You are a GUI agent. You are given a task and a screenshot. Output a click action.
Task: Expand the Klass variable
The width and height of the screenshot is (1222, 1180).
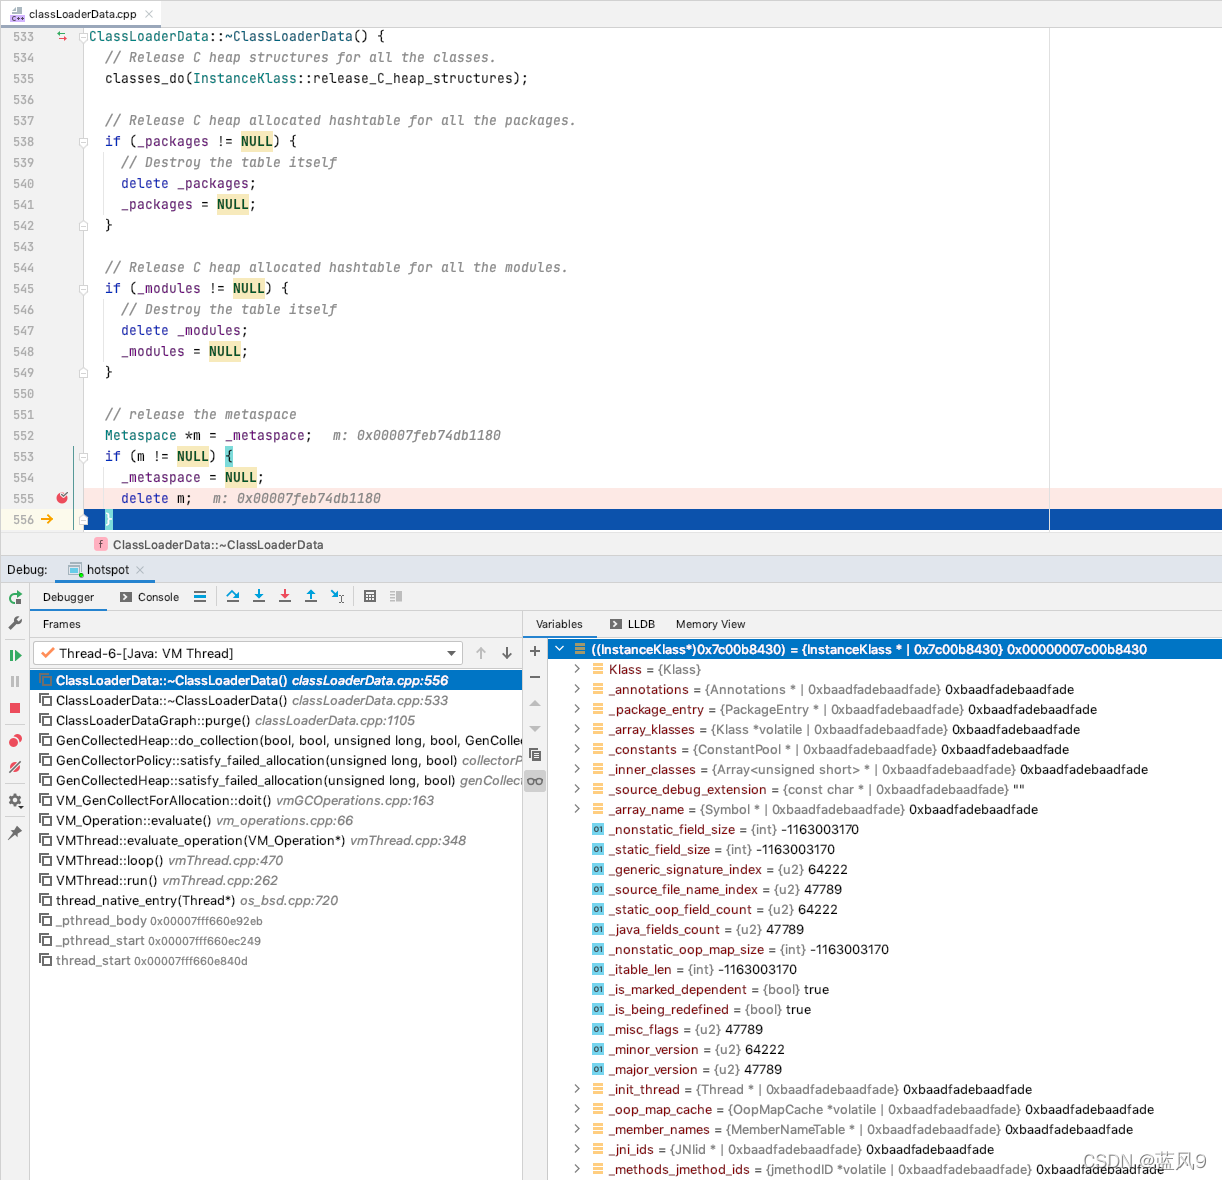(x=577, y=669)
